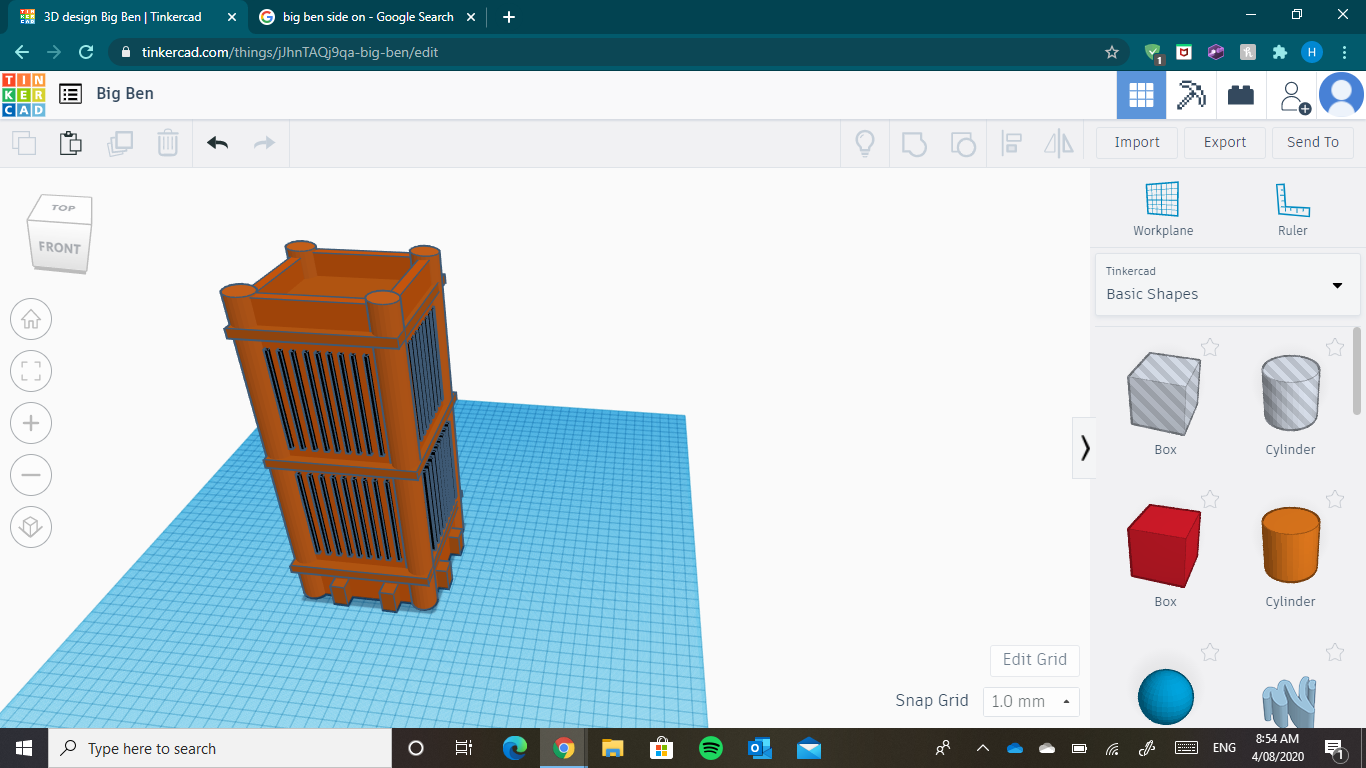1366x768 pixels.
Task: Click the browser back arrow
Action: click(22, 52)
